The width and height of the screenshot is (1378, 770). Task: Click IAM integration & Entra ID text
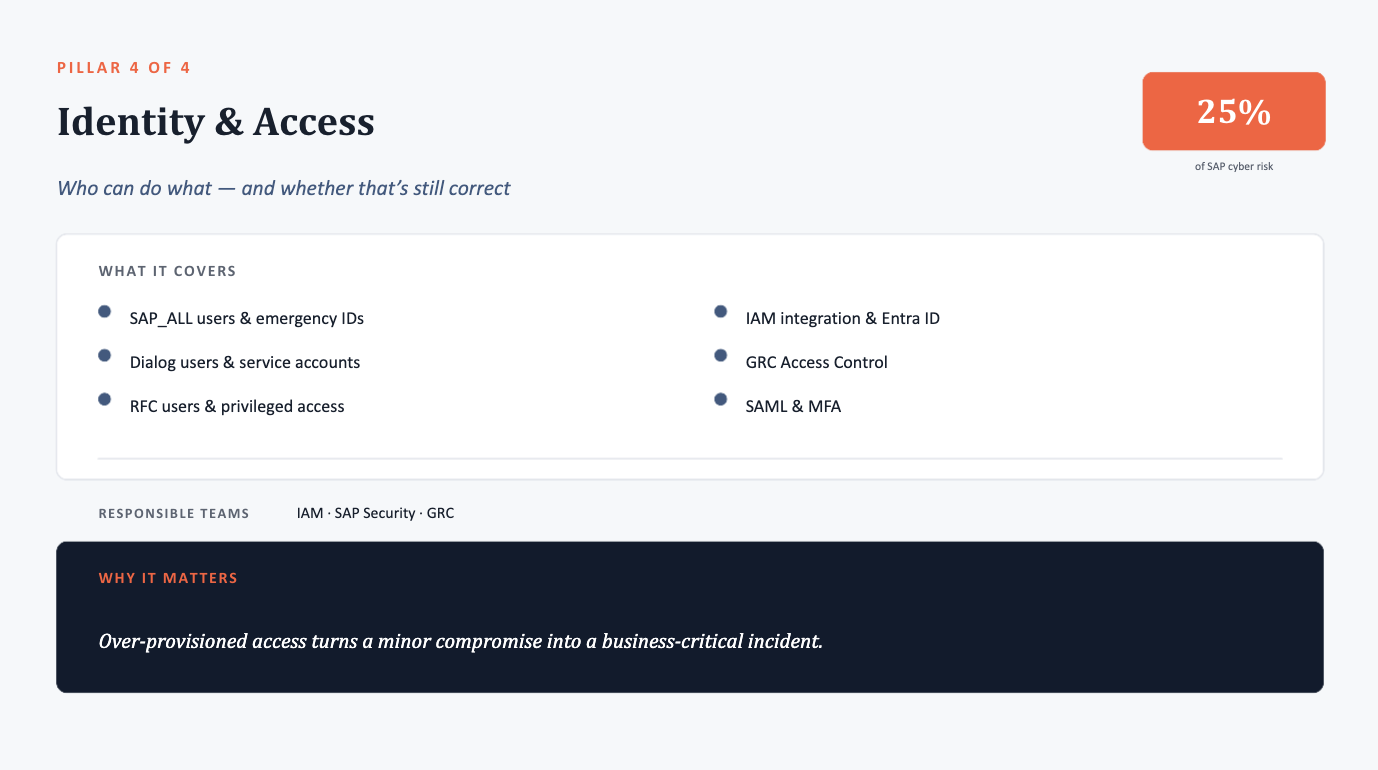click(x=843, y=319)
